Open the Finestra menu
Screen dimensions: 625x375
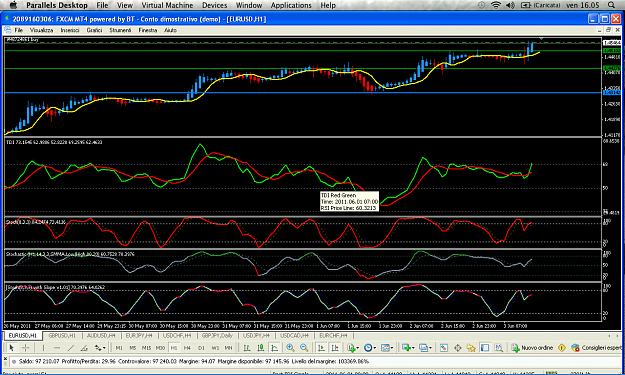148,30
